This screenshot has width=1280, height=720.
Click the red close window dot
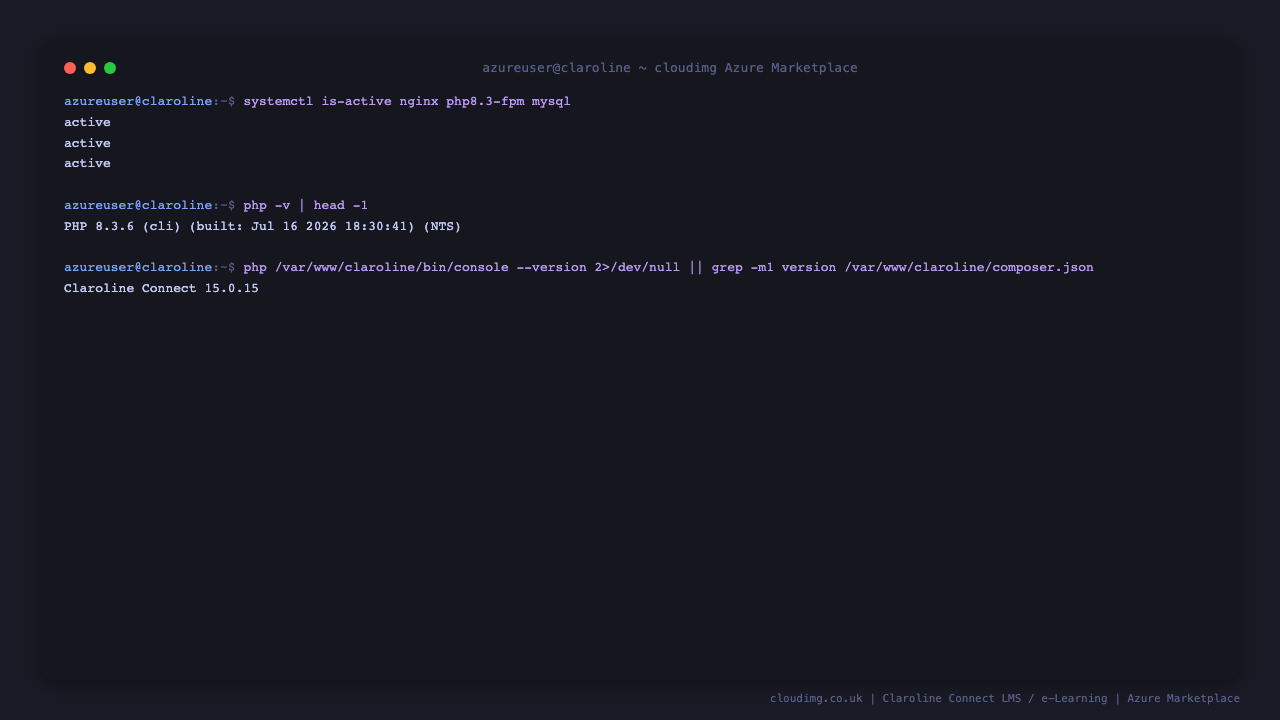tap(70, 68)
